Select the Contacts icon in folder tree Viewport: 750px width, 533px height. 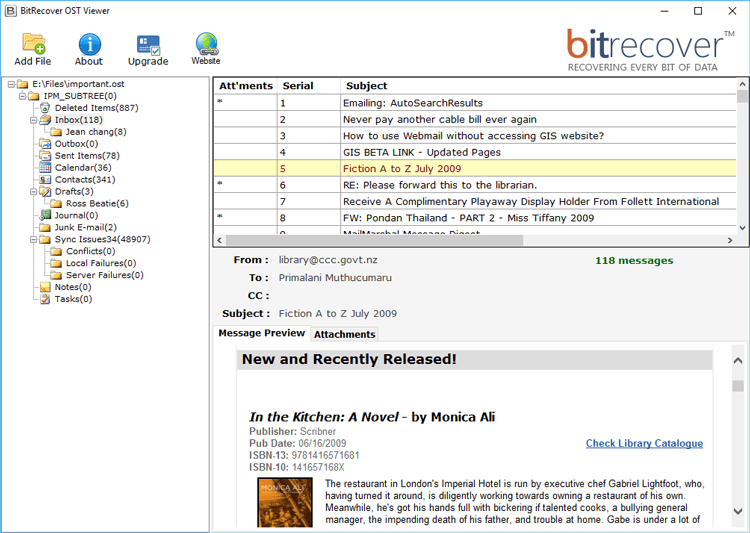[46, 180]
